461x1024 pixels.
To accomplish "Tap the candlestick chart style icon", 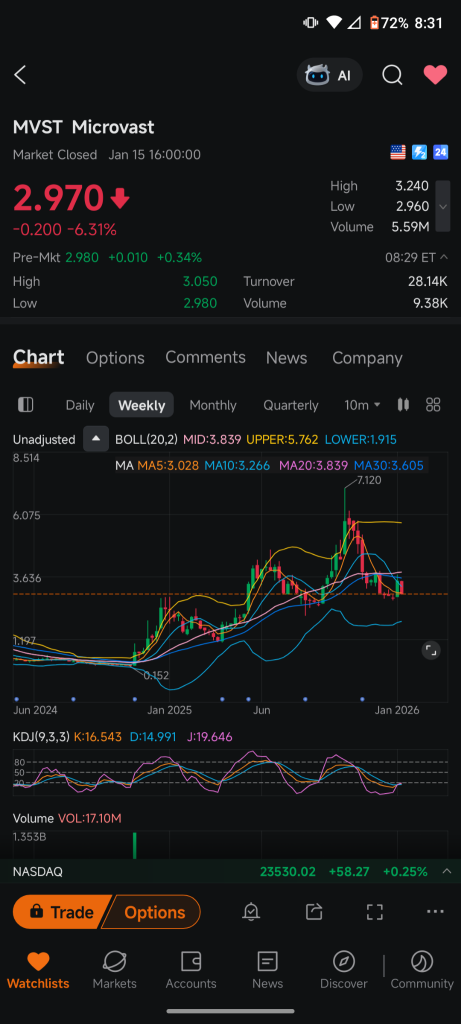I will (x=404, y=405).
